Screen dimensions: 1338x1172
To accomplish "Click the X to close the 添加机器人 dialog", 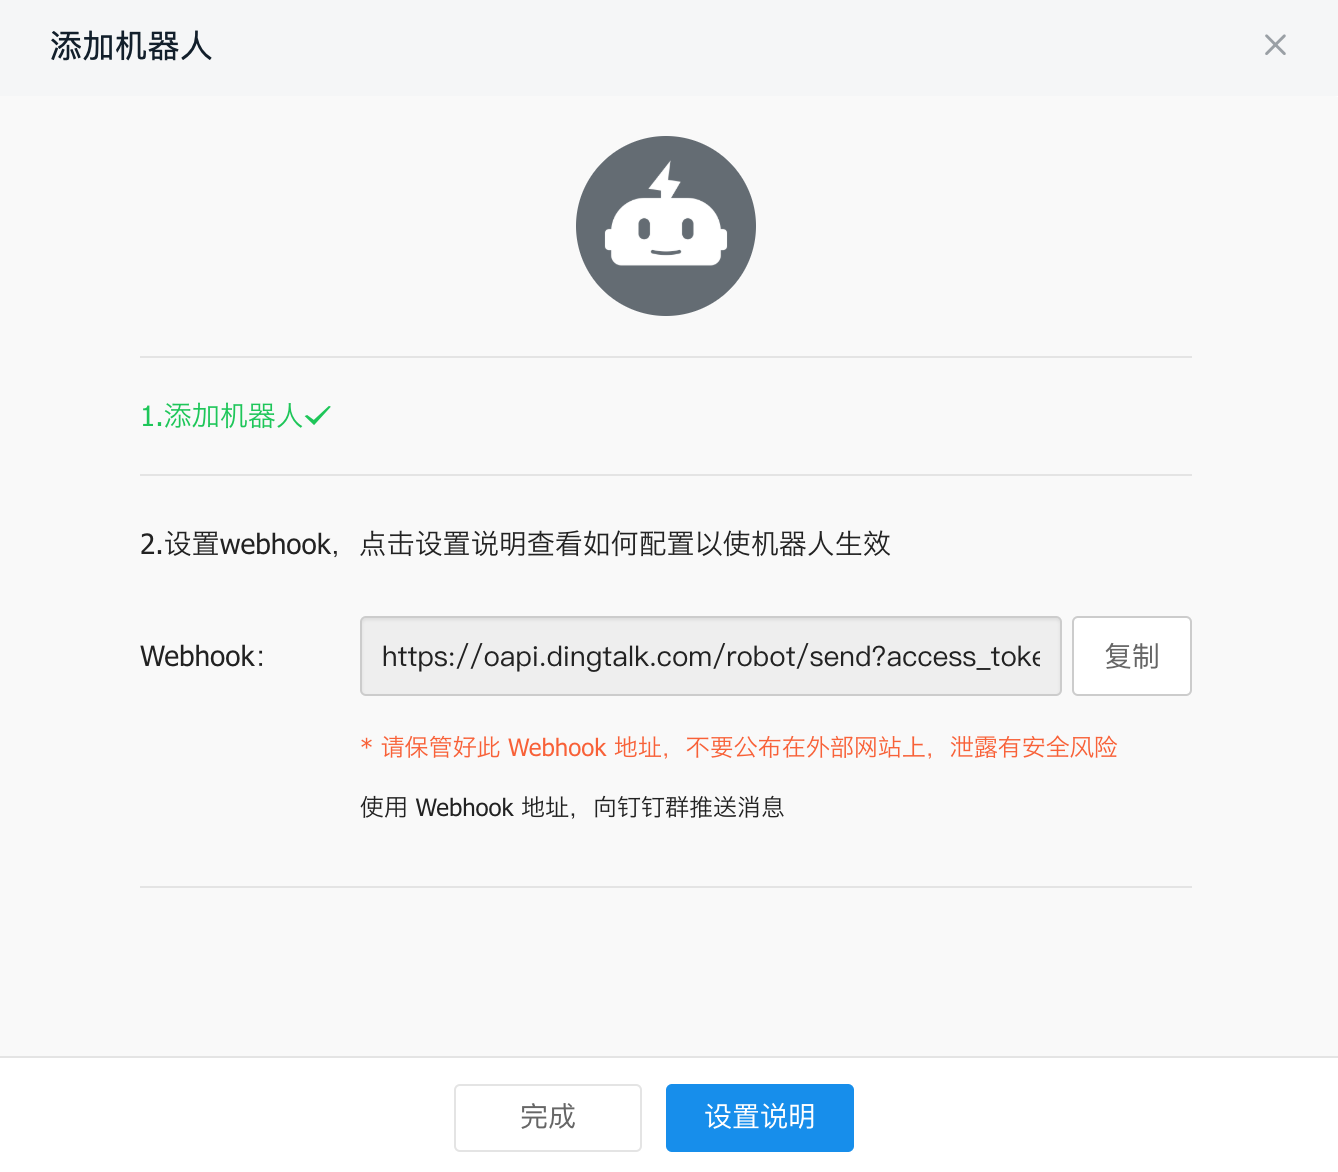I will 1275,45.
